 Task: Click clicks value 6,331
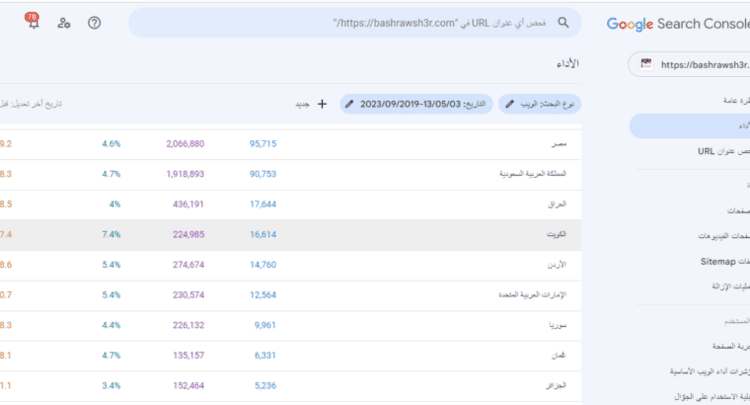point(265,355)
